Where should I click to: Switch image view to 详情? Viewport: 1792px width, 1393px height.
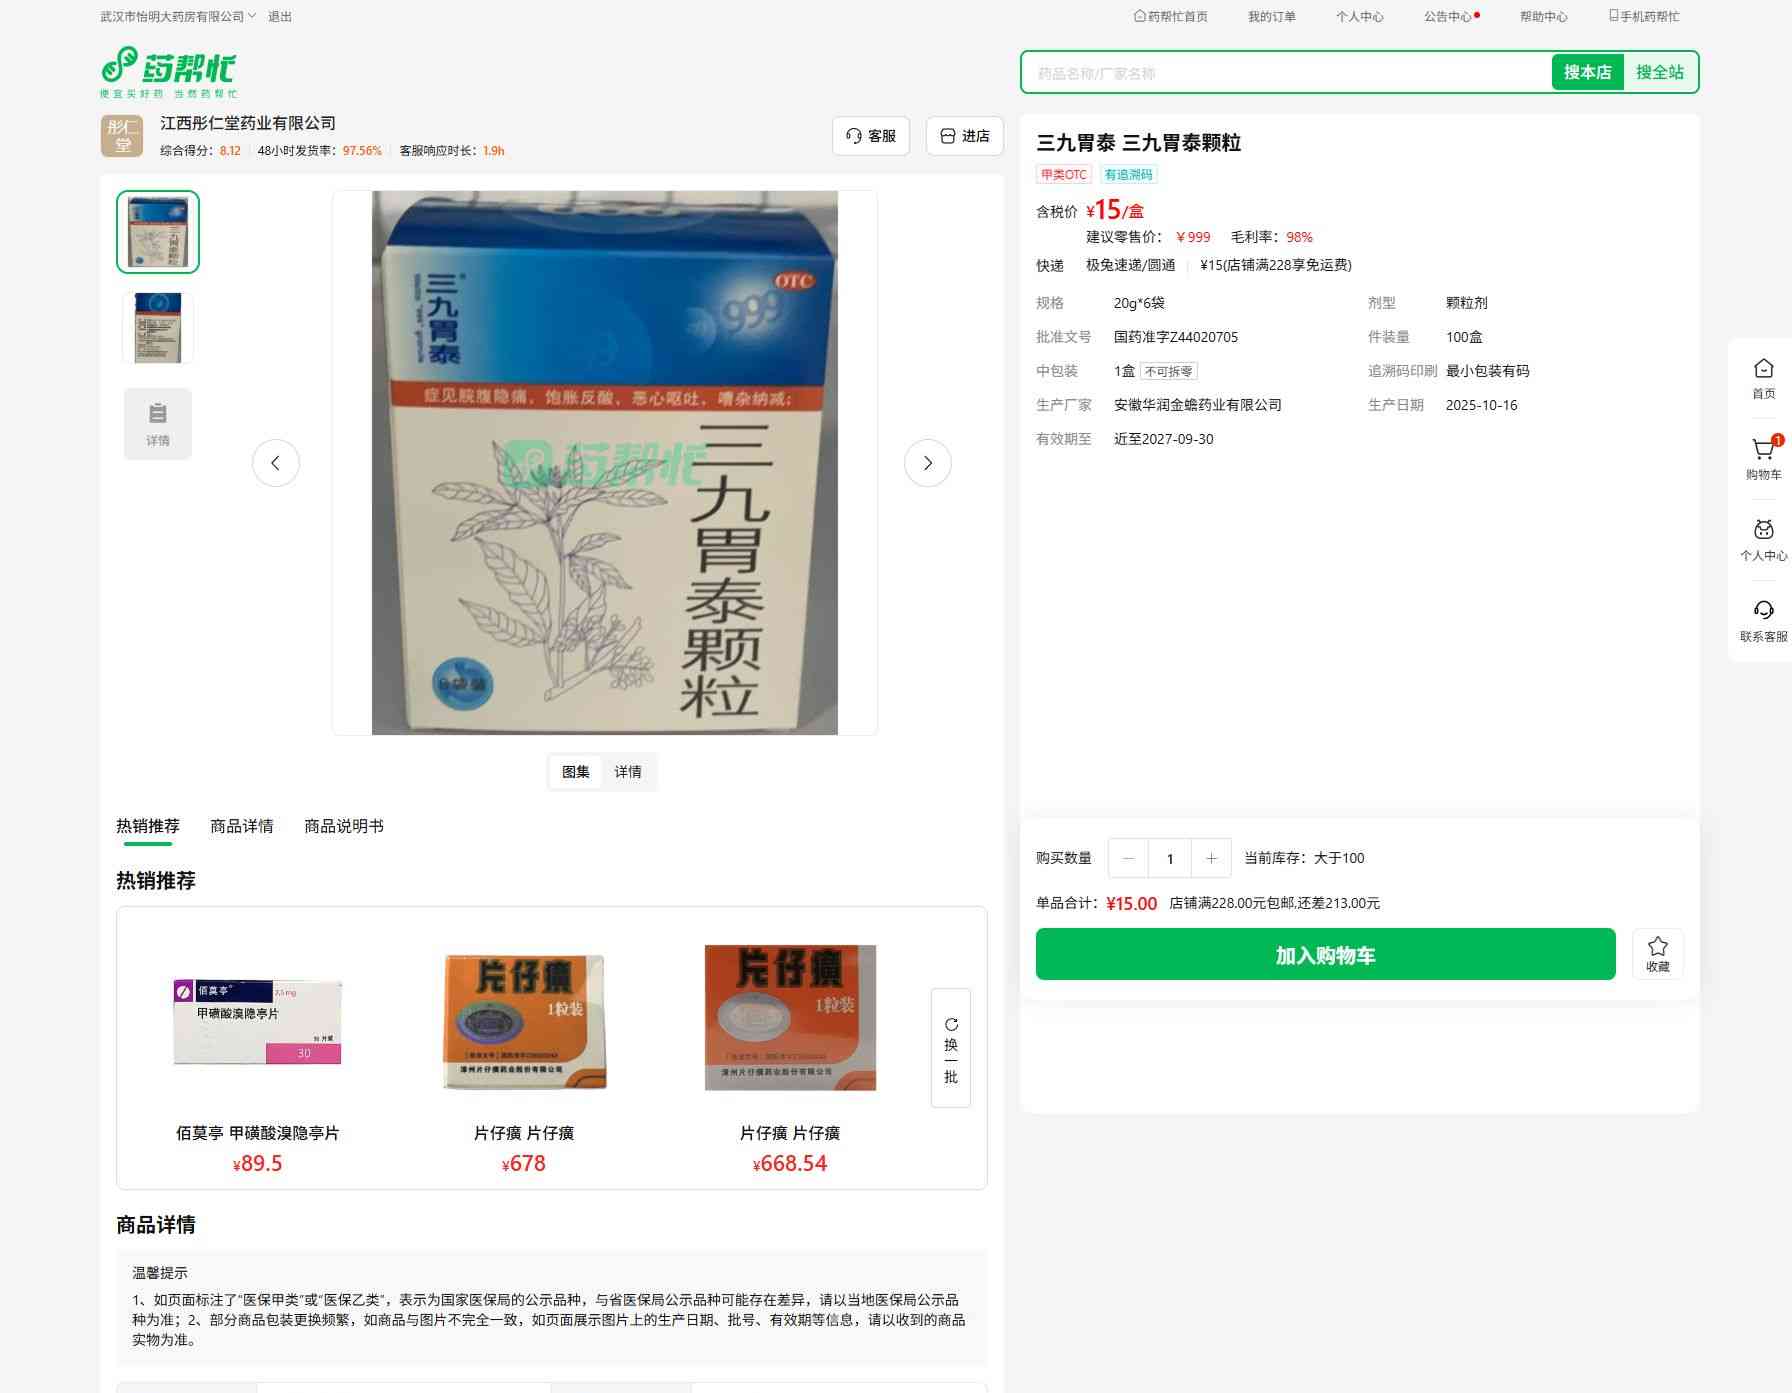(x=628, y=772)
